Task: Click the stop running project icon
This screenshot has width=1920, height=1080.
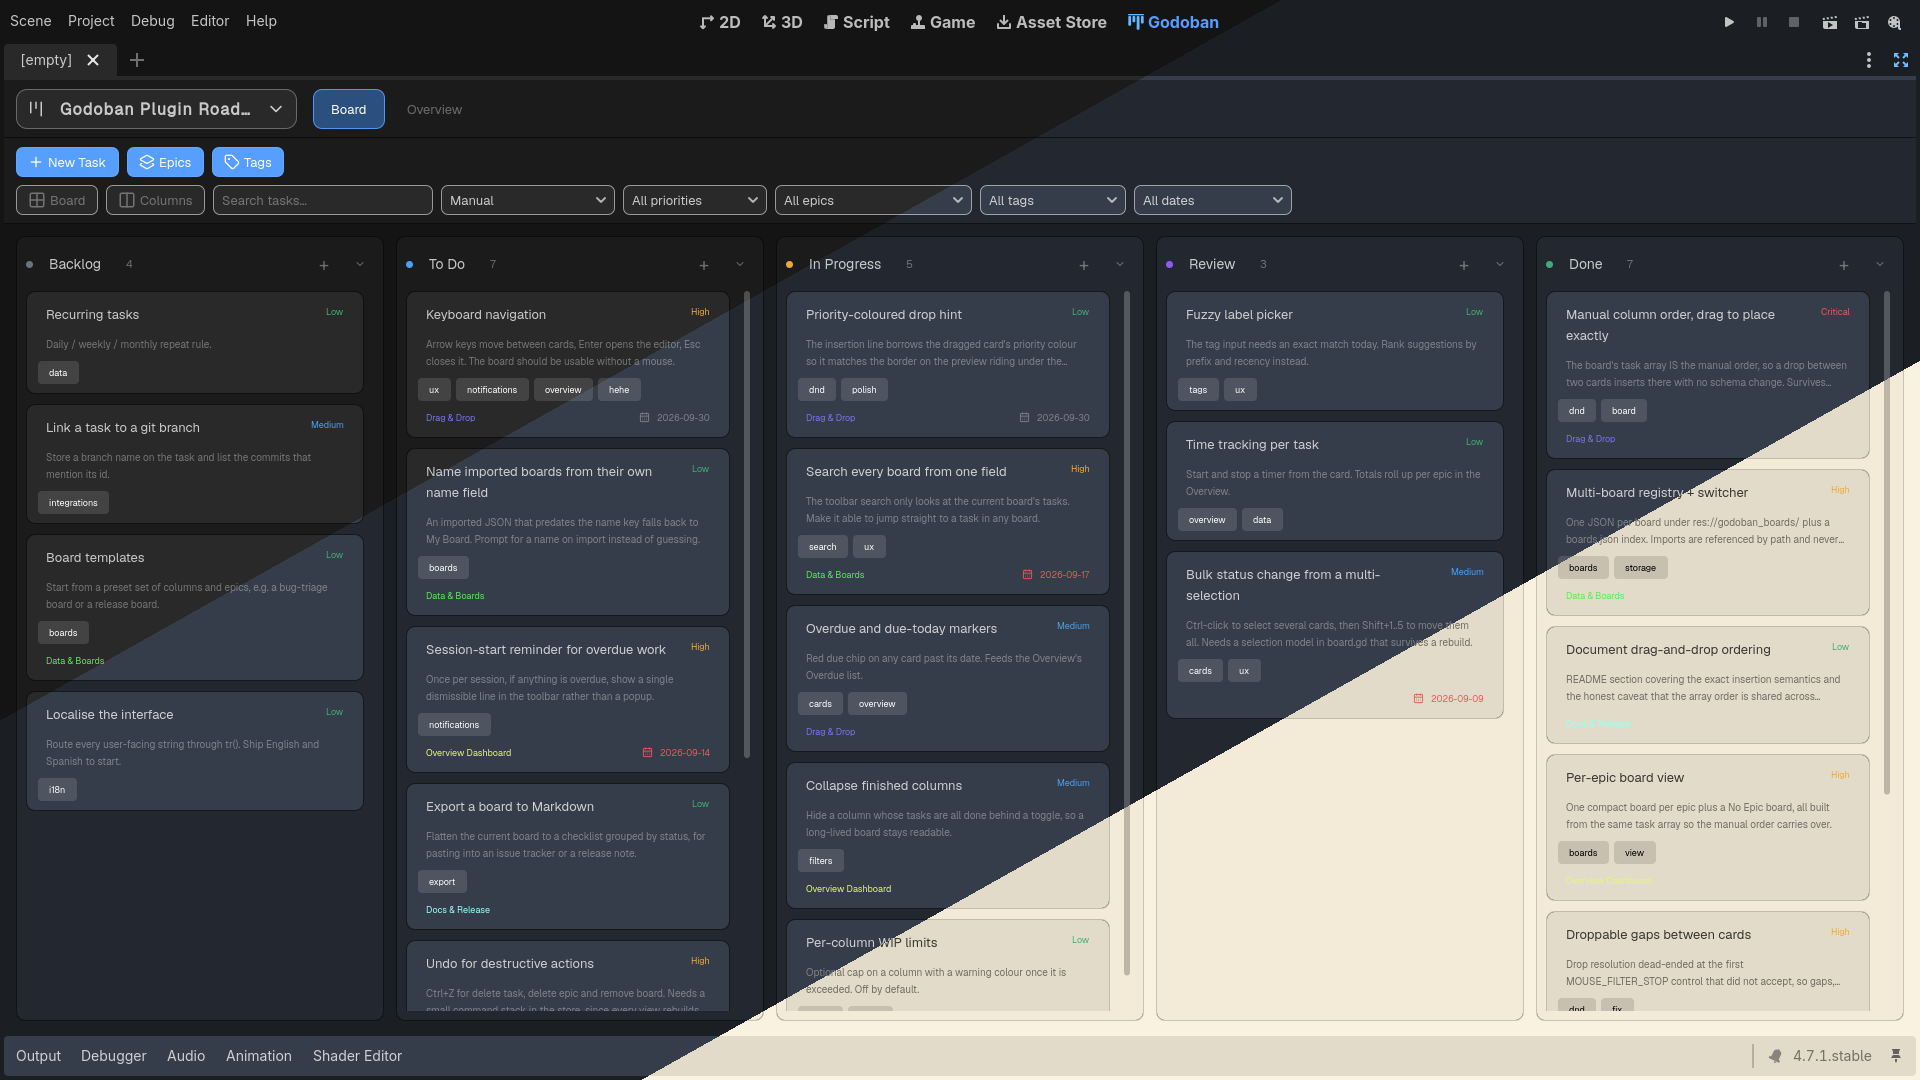Action: [x=1794, y=22]
